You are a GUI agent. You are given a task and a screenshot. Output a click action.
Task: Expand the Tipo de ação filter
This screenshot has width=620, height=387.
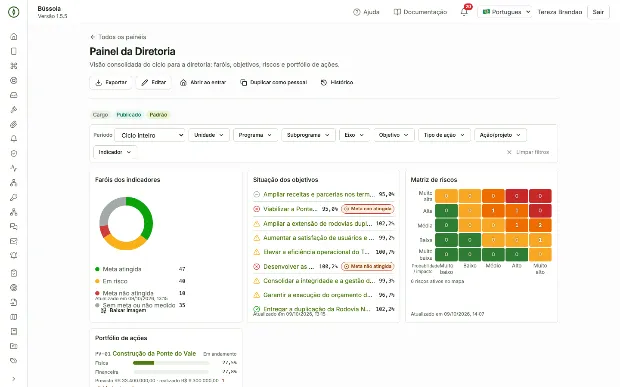[444, 135]
